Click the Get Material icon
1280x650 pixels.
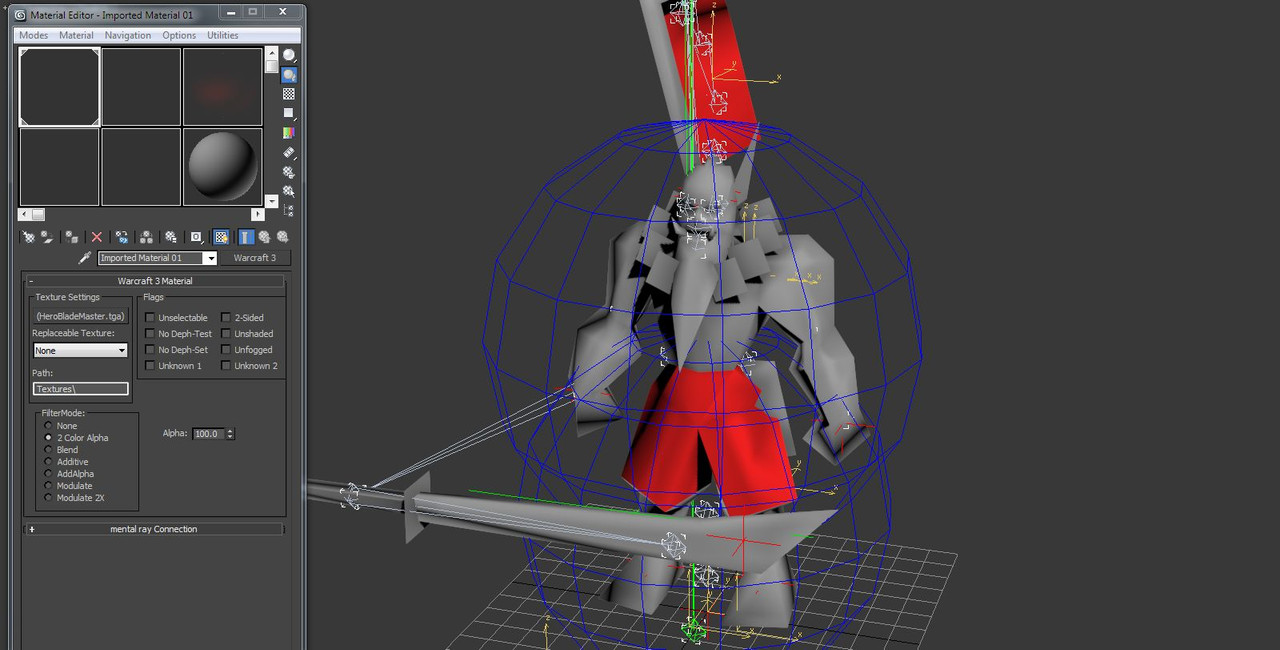pos(28,237)
